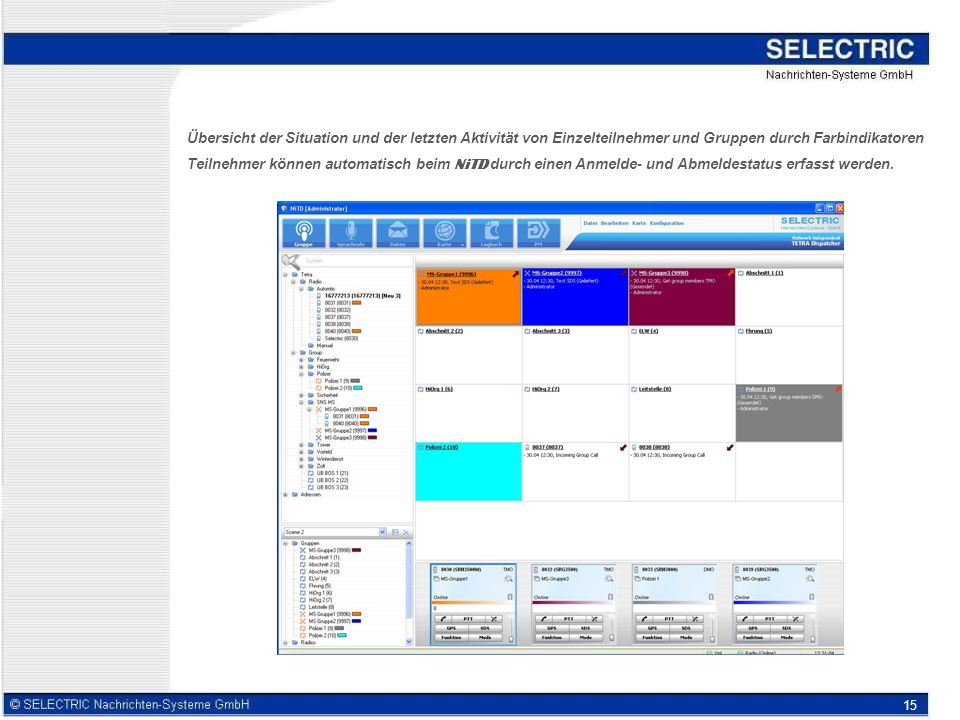Click the magnifier icon on radio 8032 panel
Viewport: 960px width, 720px height.
click(x=609, y=579)
